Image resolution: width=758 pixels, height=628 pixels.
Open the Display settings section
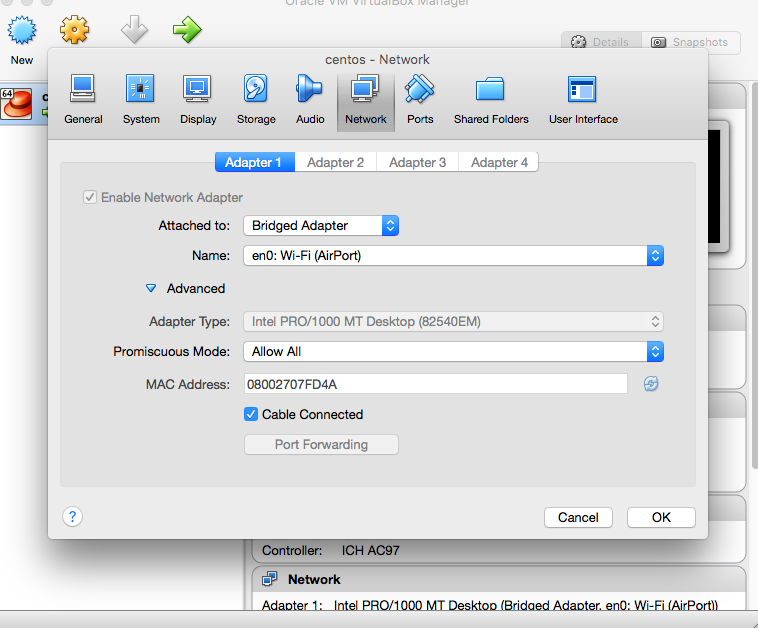[x=198, y=100]
